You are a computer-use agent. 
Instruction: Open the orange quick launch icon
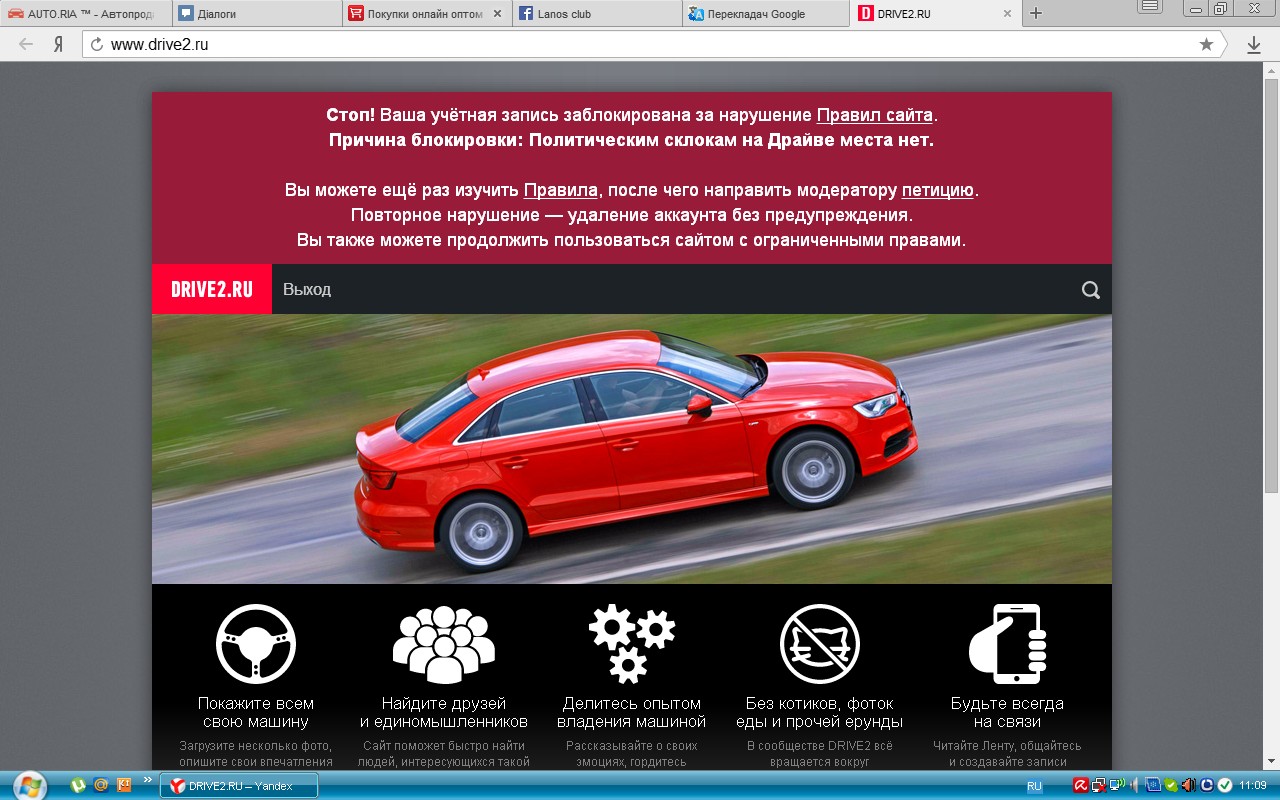(124, 785)
